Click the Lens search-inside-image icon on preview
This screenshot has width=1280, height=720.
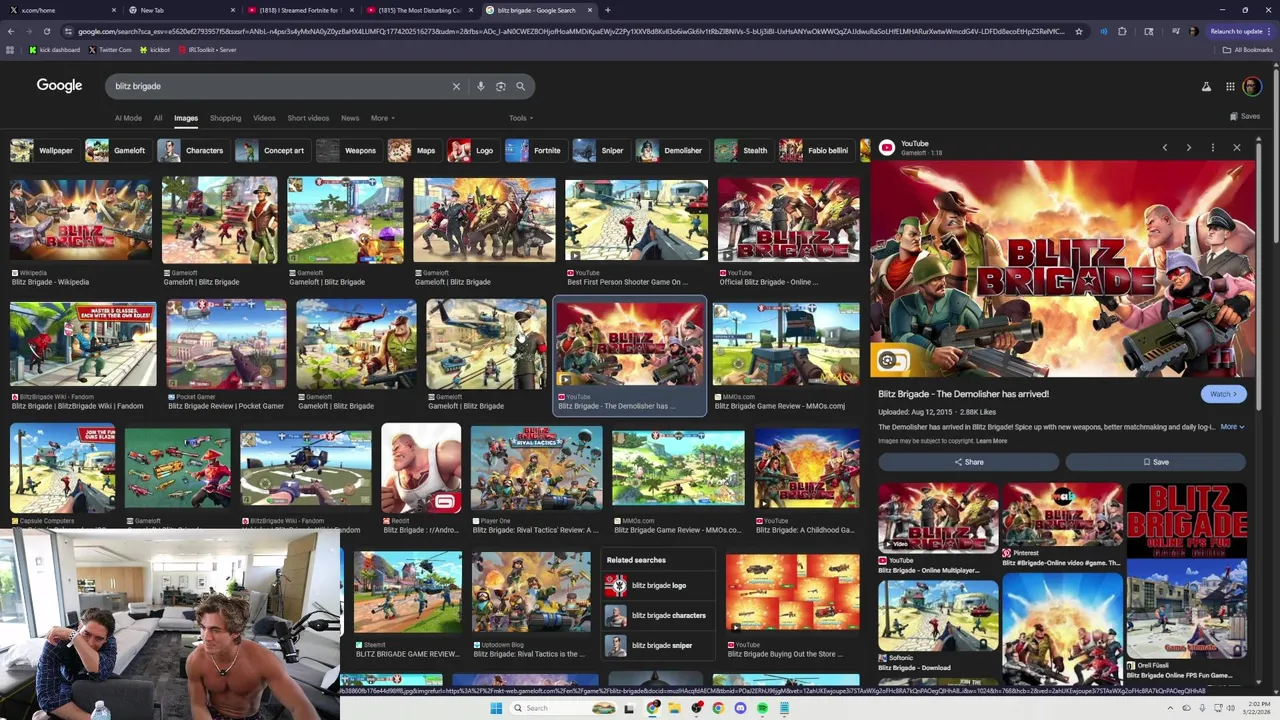[888, 361]
